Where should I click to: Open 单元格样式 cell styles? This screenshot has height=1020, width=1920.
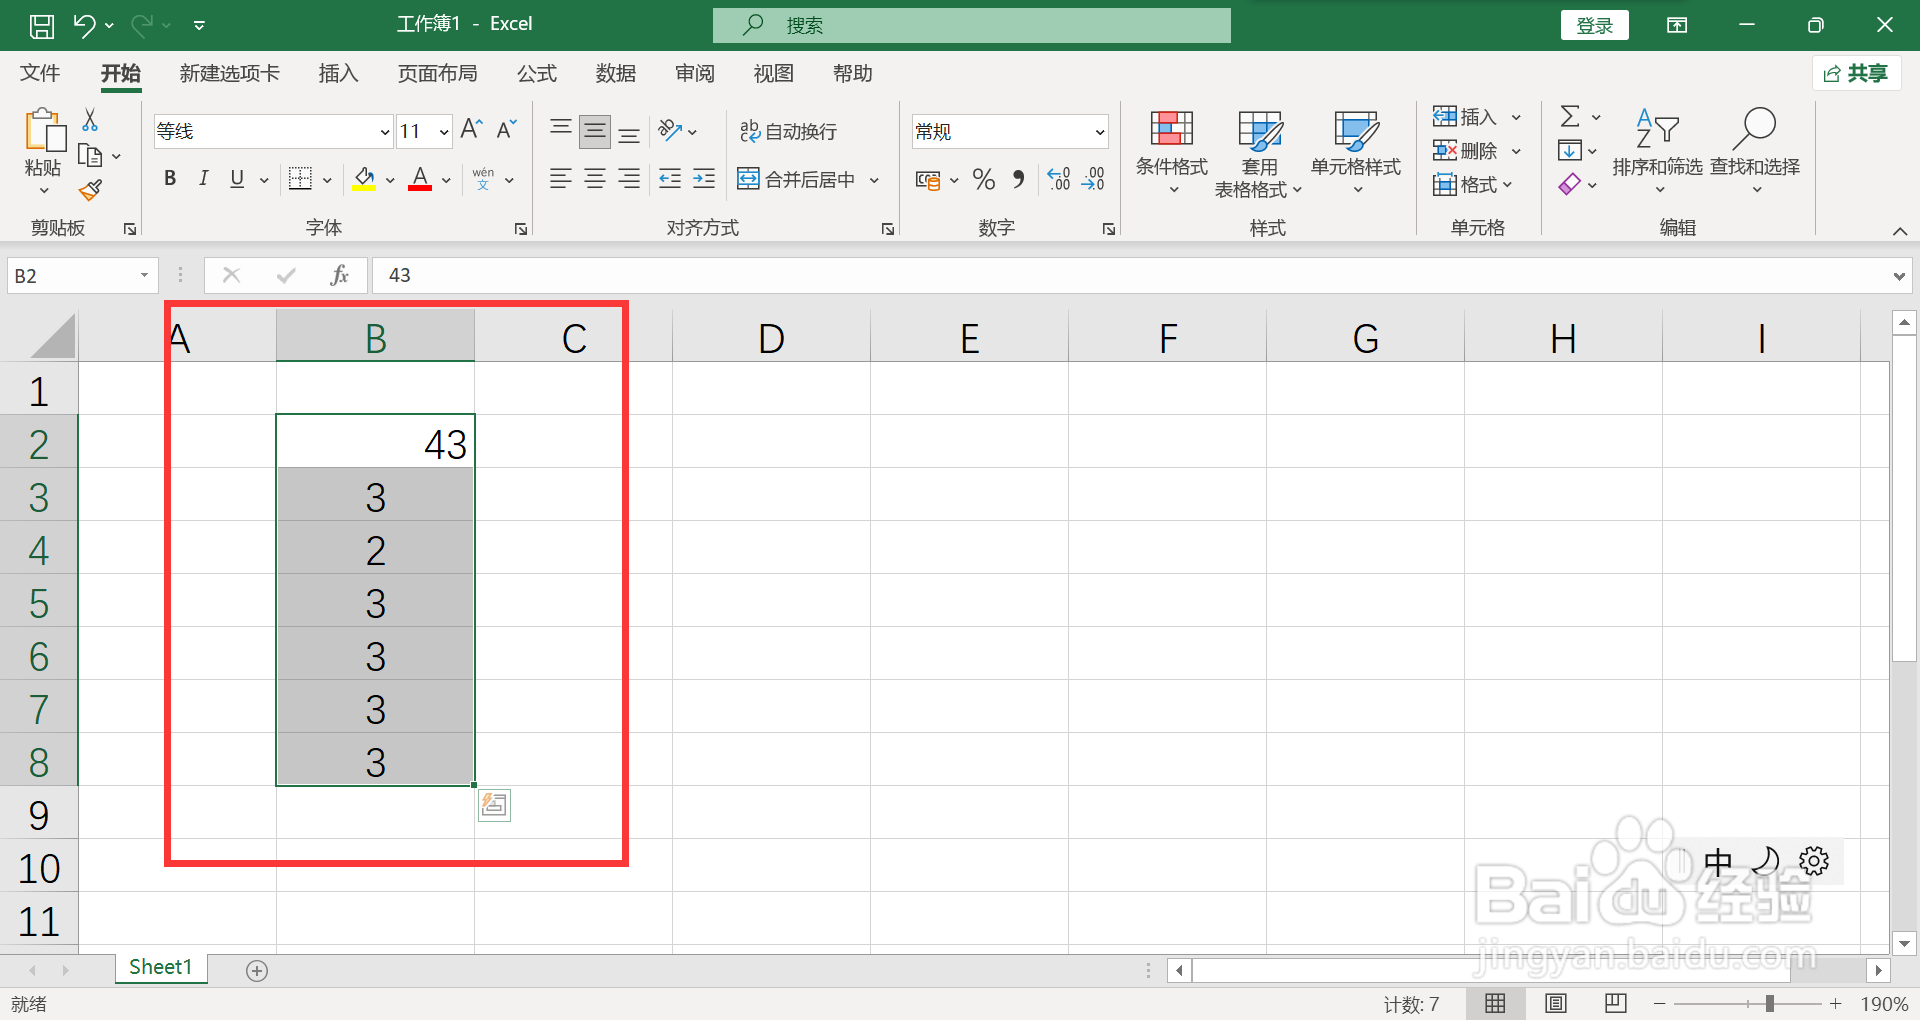(1356, 152)
